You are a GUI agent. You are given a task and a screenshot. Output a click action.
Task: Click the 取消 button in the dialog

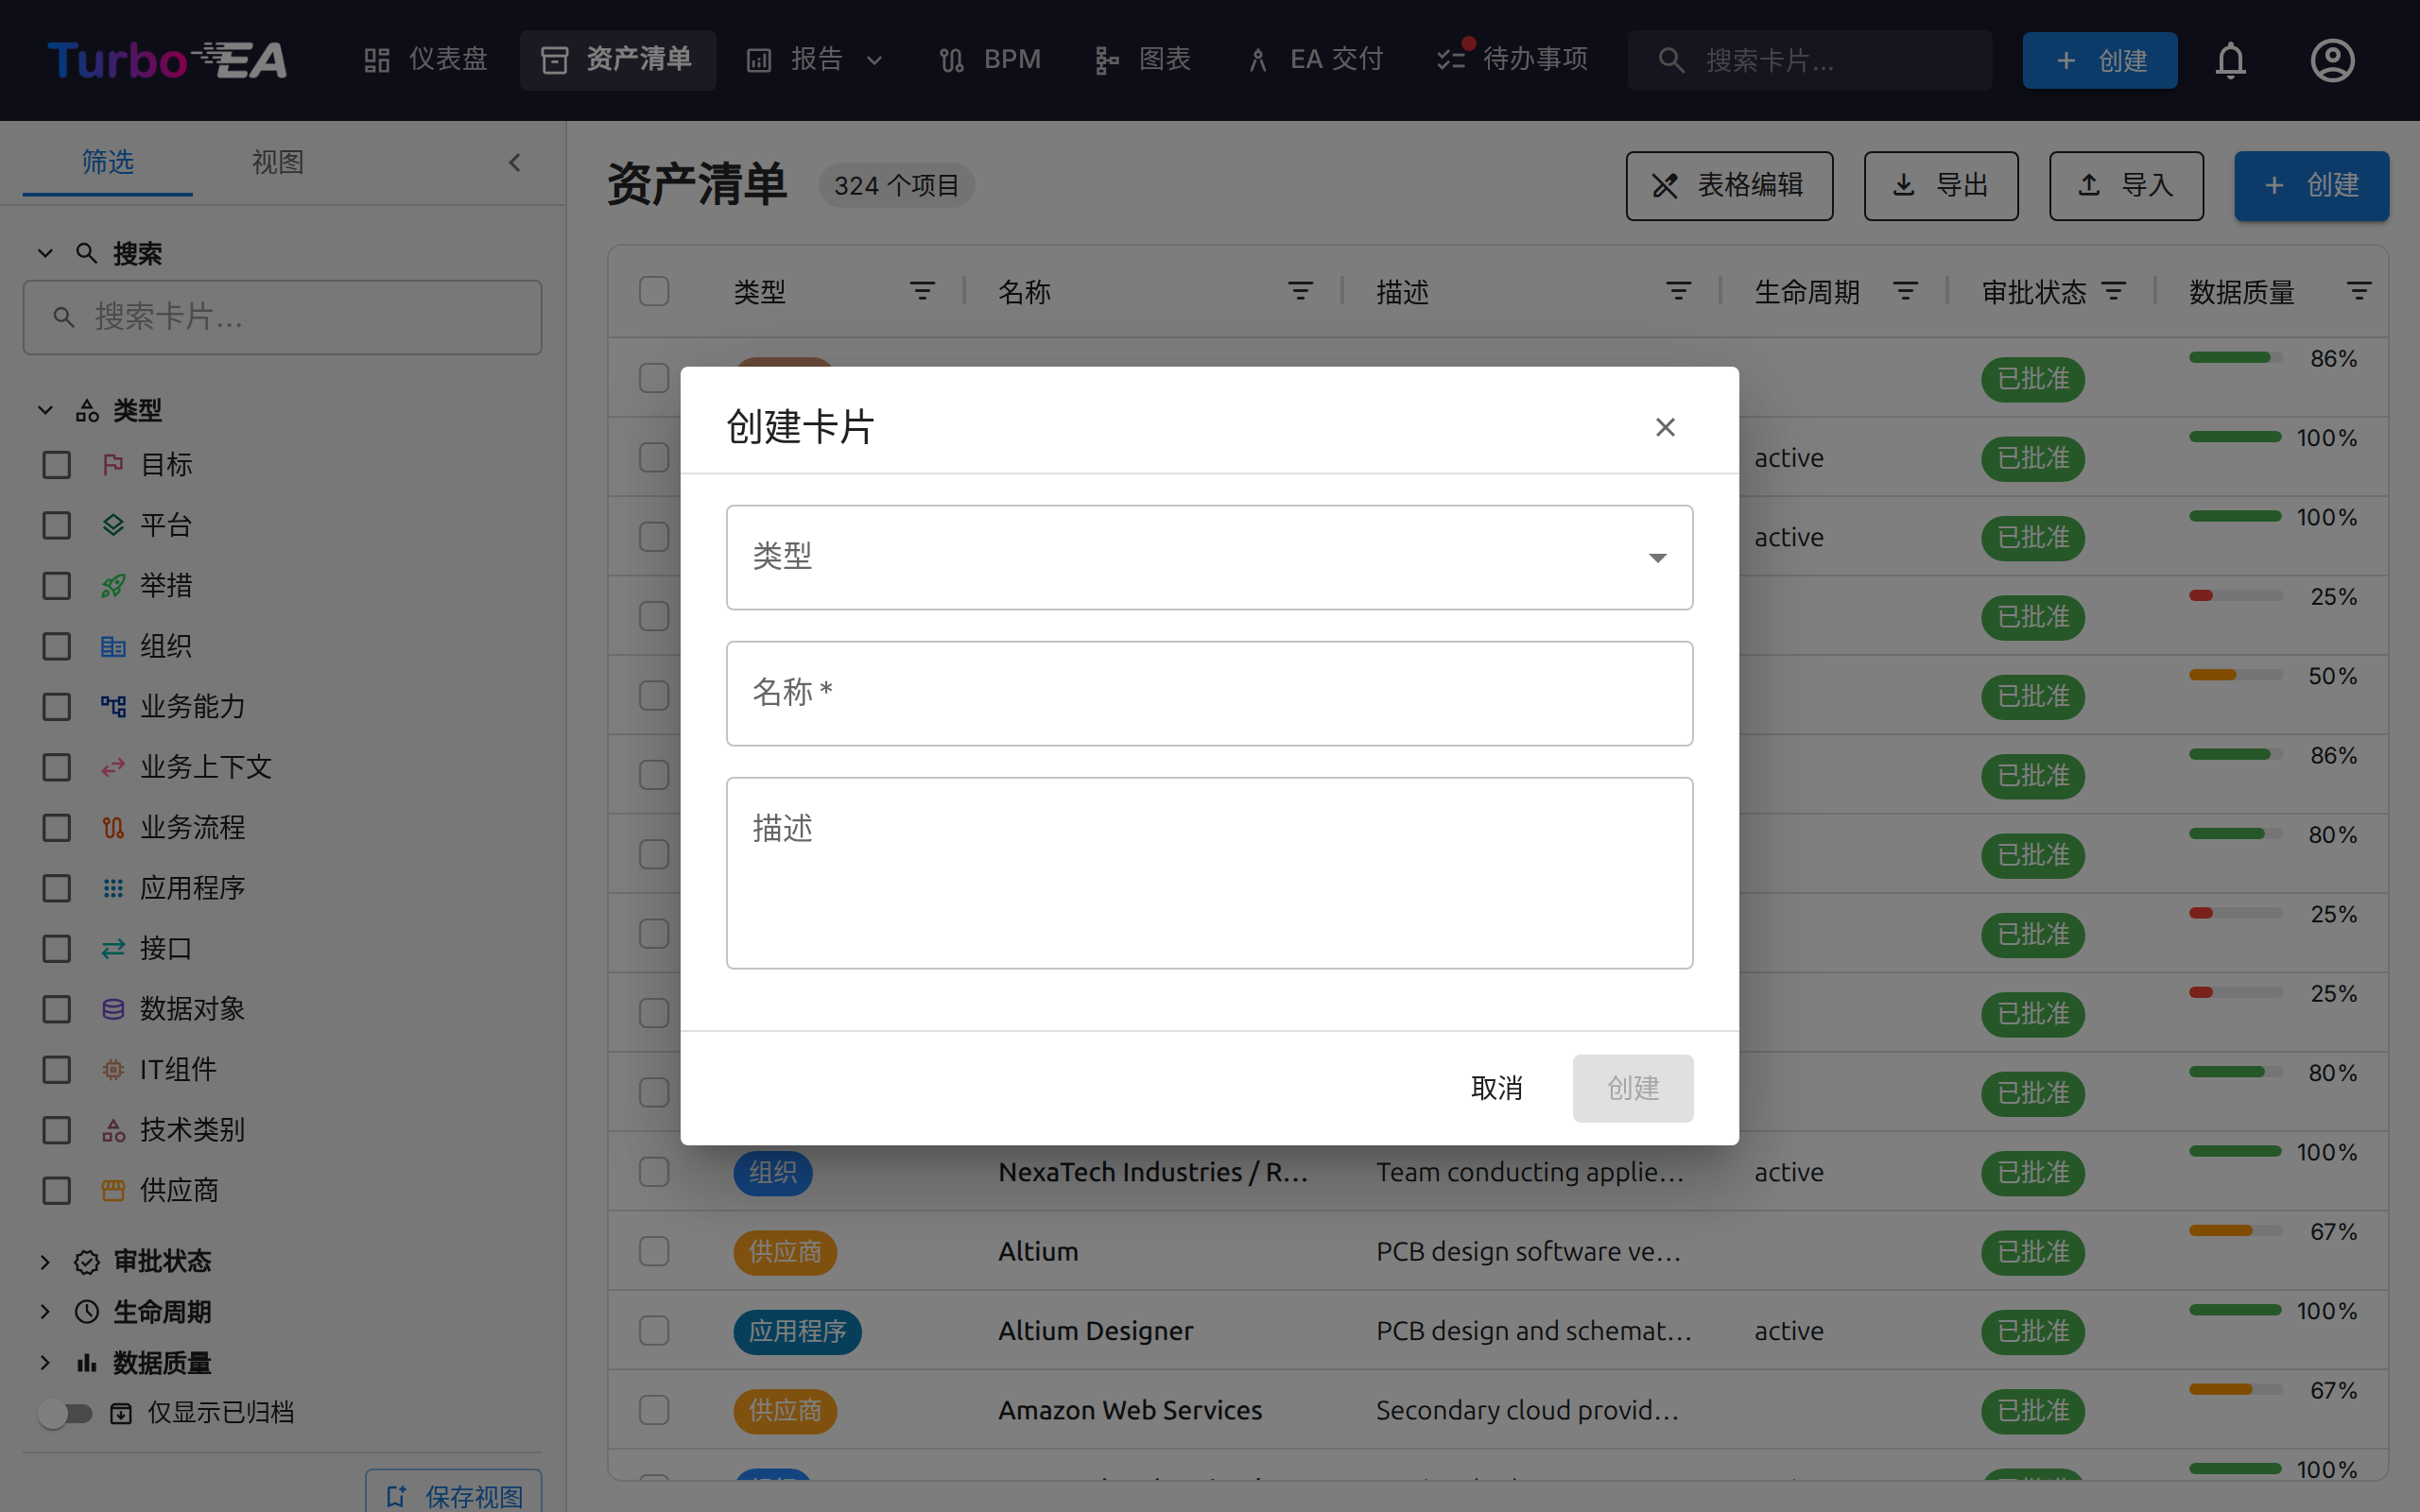tap(1496, 1088)
